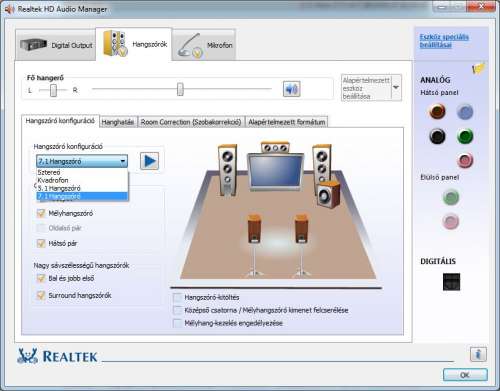The height and width of the screenshot is (391, 500).
Task: Toggle the Hátsó pár checkbox
Action: (41, 243)
